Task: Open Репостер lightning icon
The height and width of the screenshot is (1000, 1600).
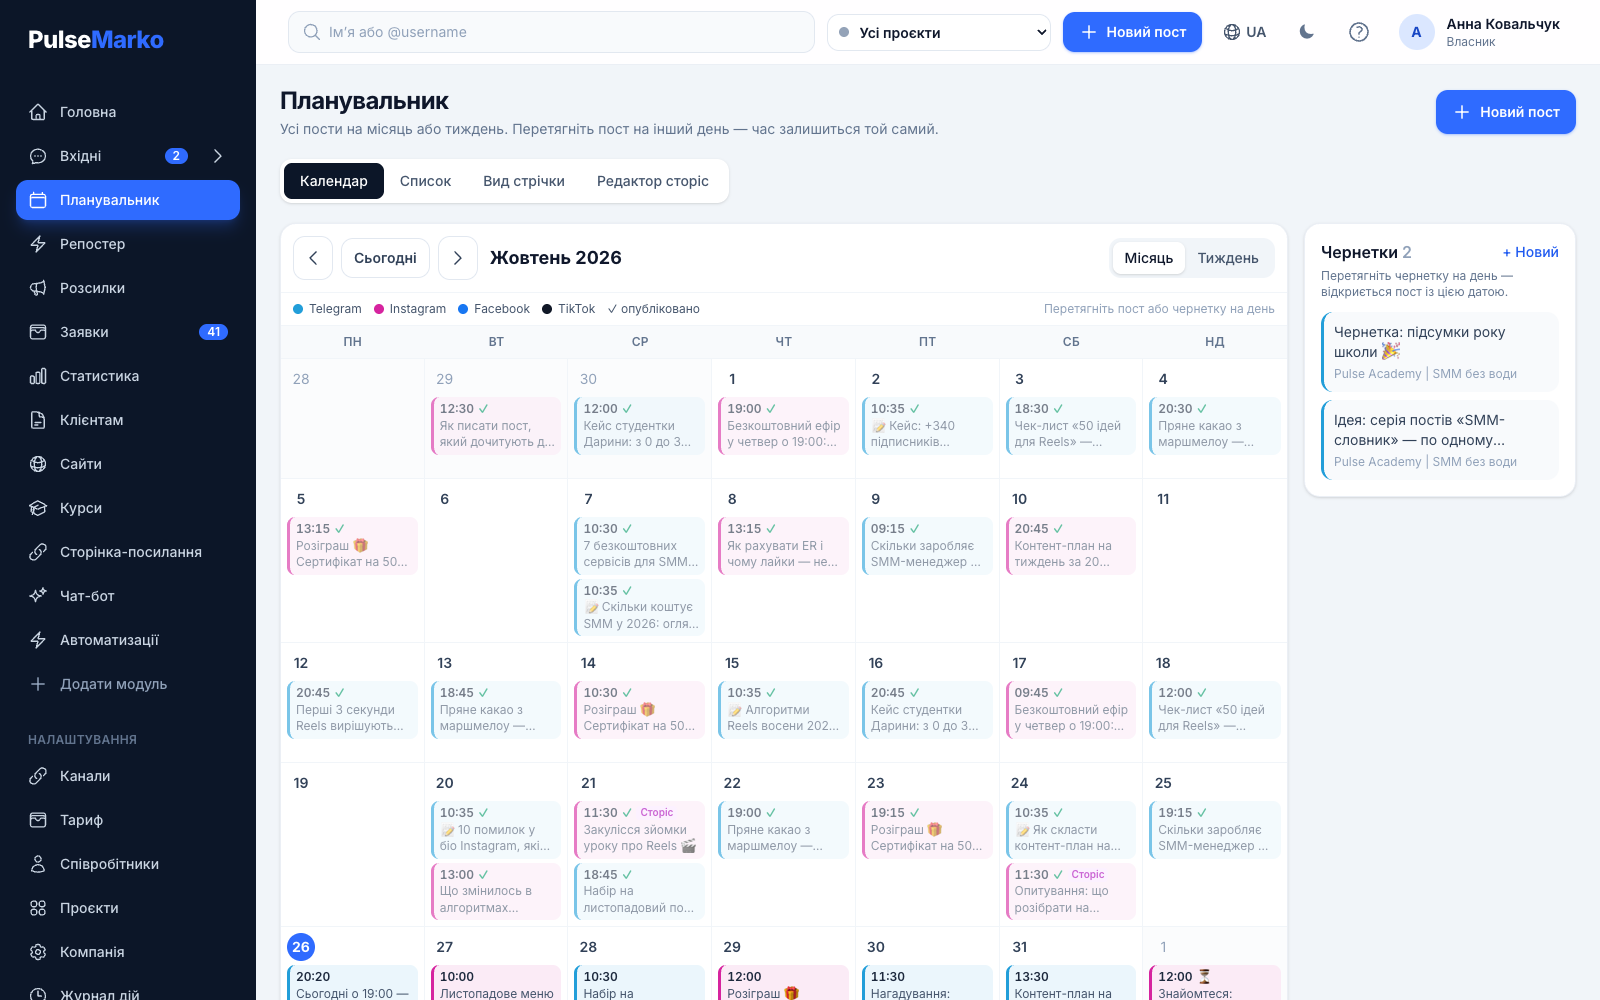Action: click(x=38, y=244)
